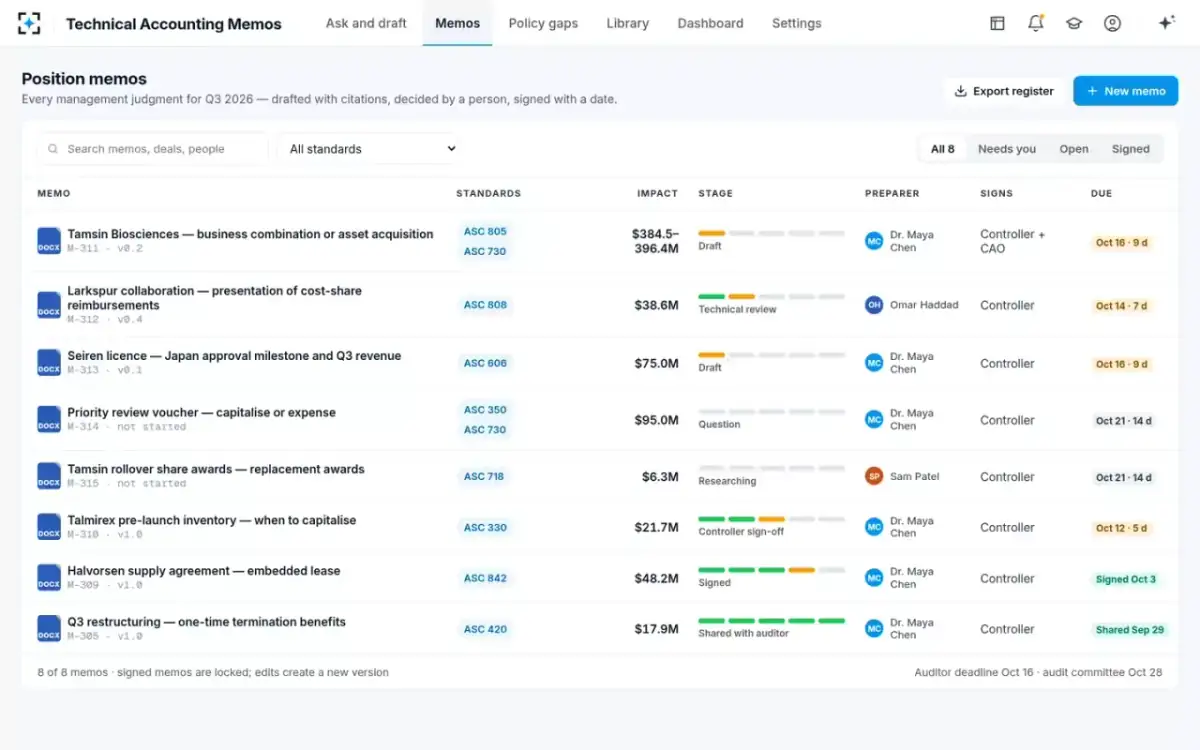Go to Ask and draft tab
The image size is (1200, 750).
pos(366,23)
